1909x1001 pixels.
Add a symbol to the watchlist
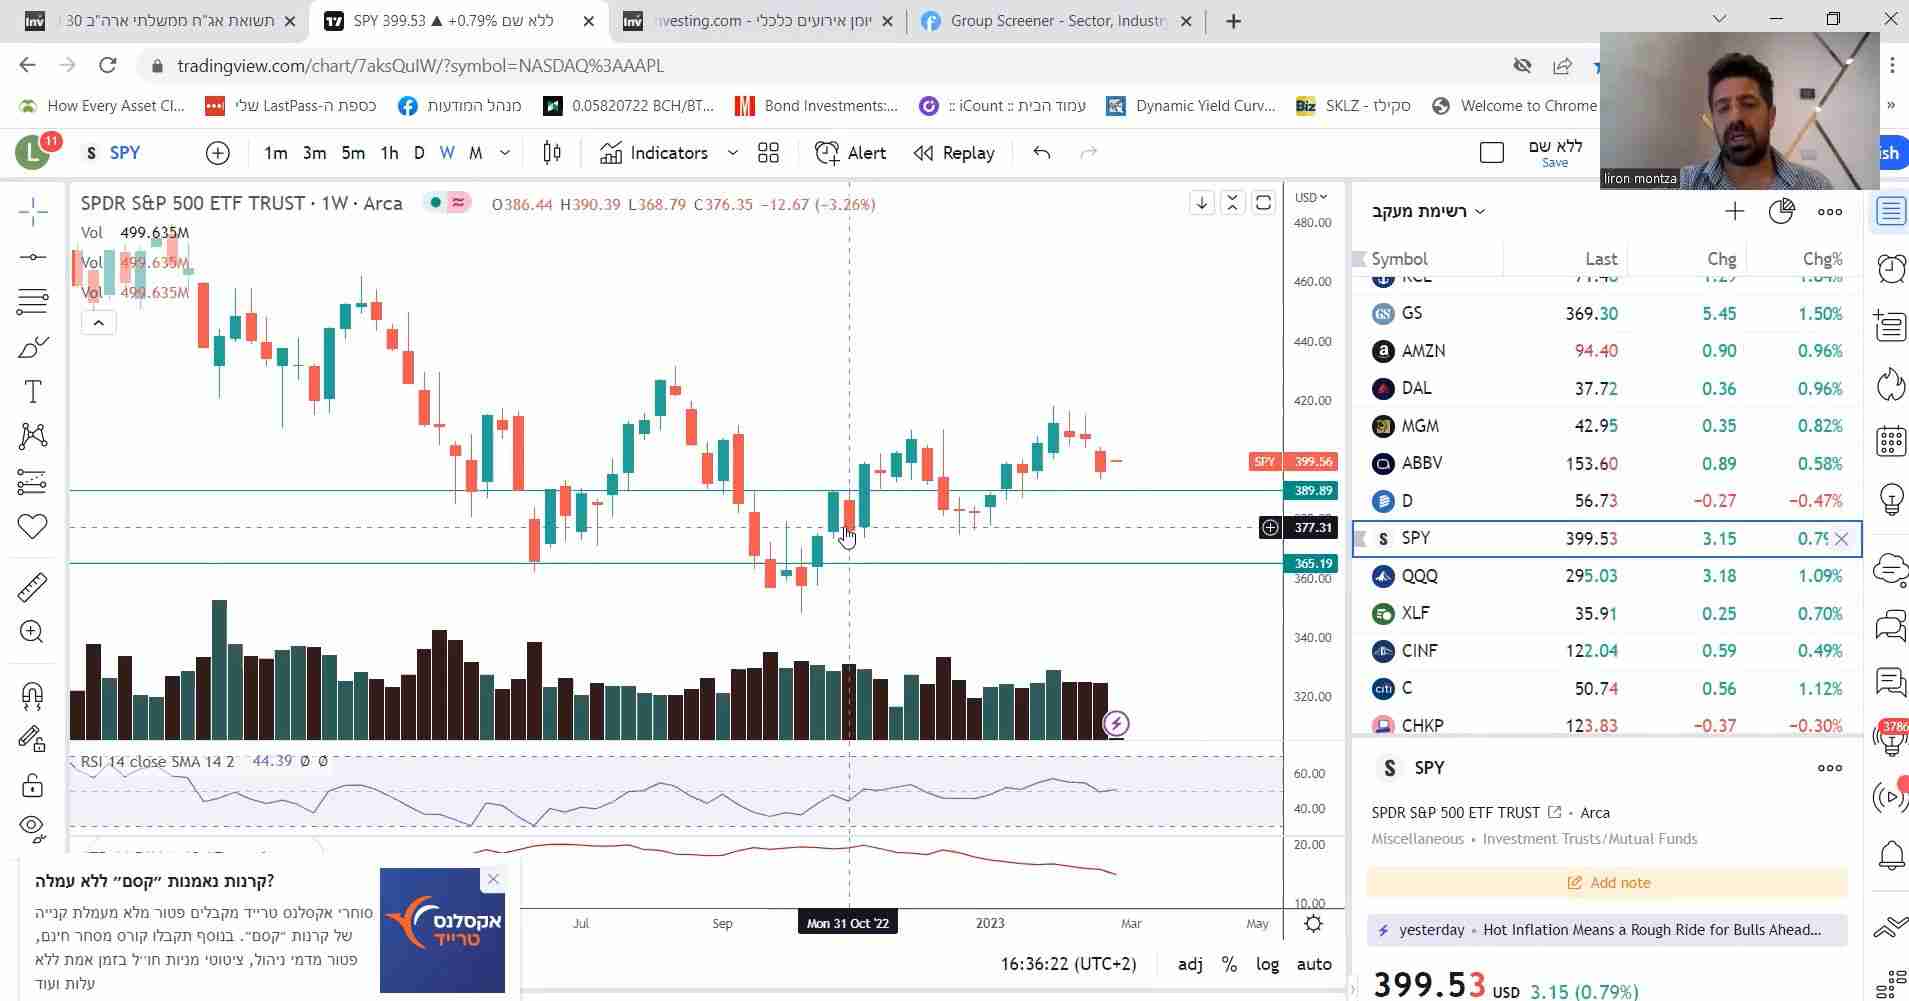tap(1734, 211)
